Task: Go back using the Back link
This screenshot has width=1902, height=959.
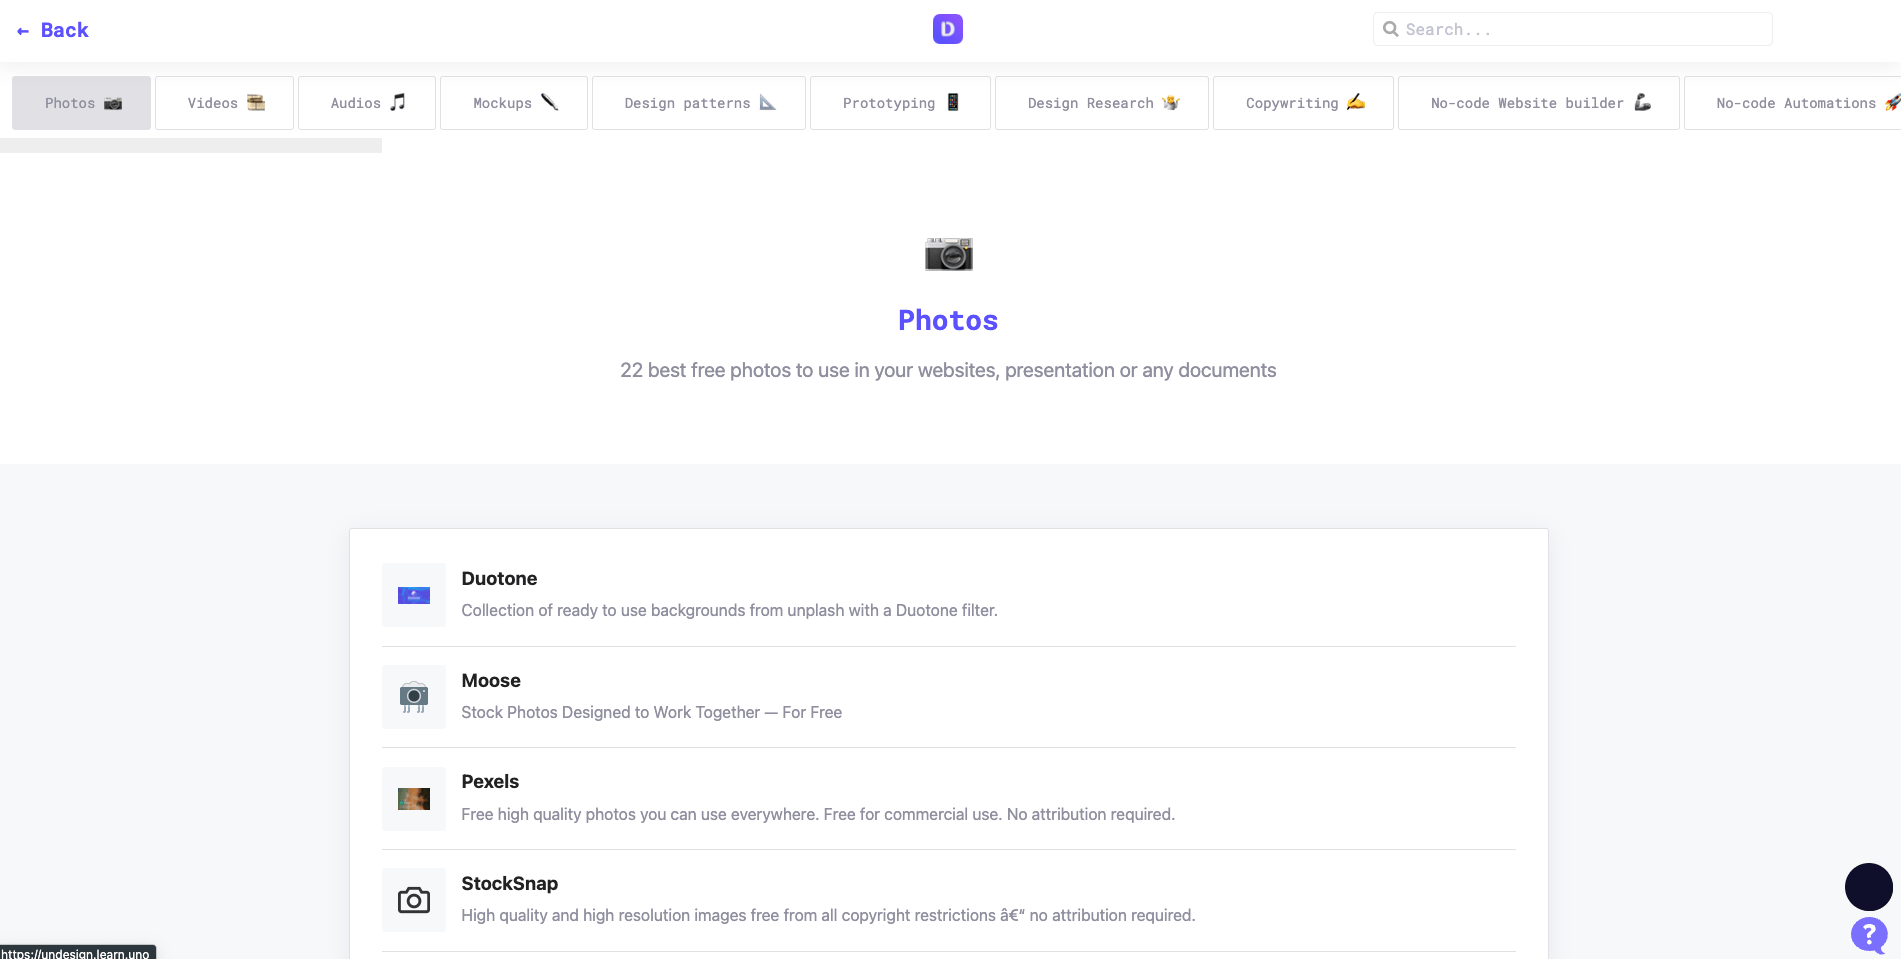Action: coord(53,30)
